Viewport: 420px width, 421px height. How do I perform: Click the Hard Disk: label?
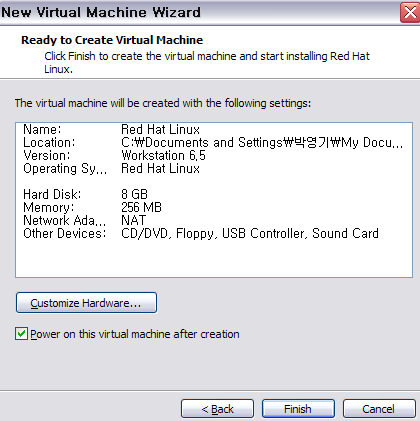click(x=52, y=194)
